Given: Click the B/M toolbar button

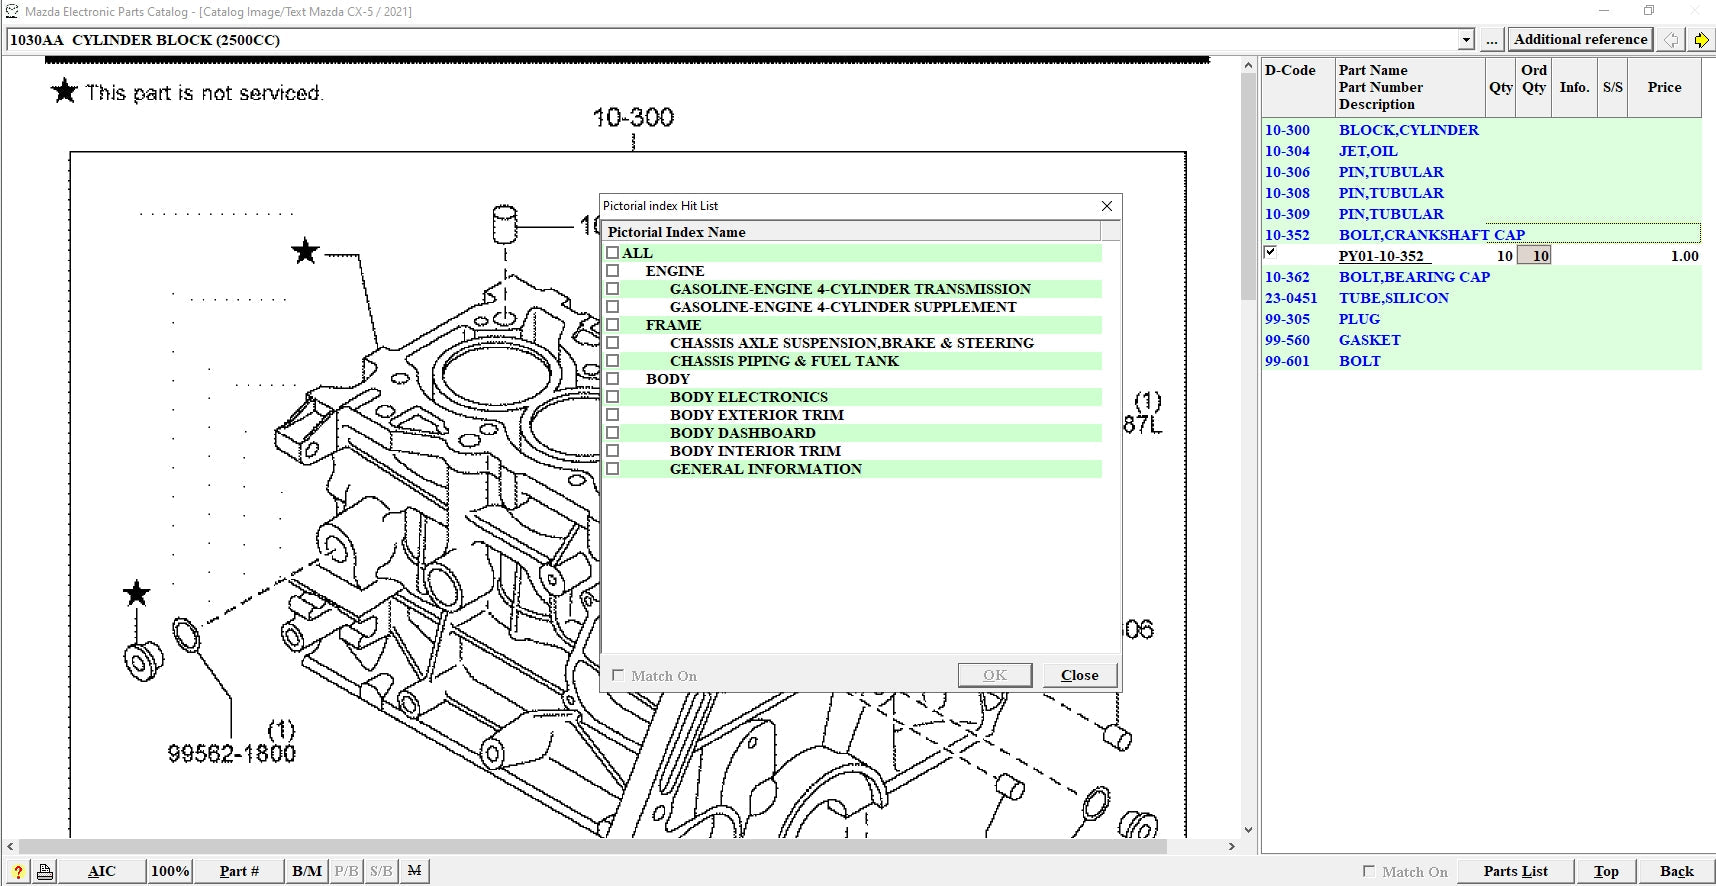Looking at the screenshot, I should tap(307, 871).
